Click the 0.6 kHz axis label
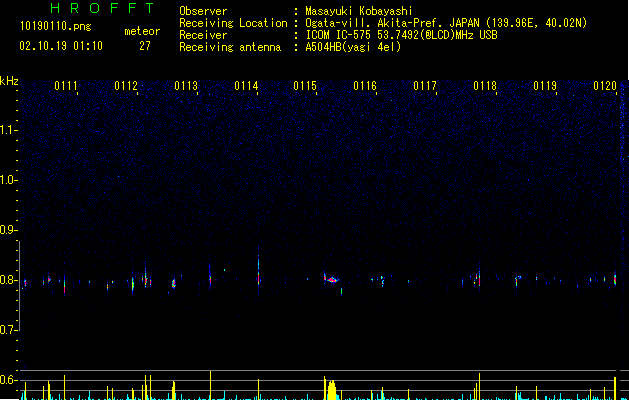This screenshot has height=400, width=629. (9, 380)
